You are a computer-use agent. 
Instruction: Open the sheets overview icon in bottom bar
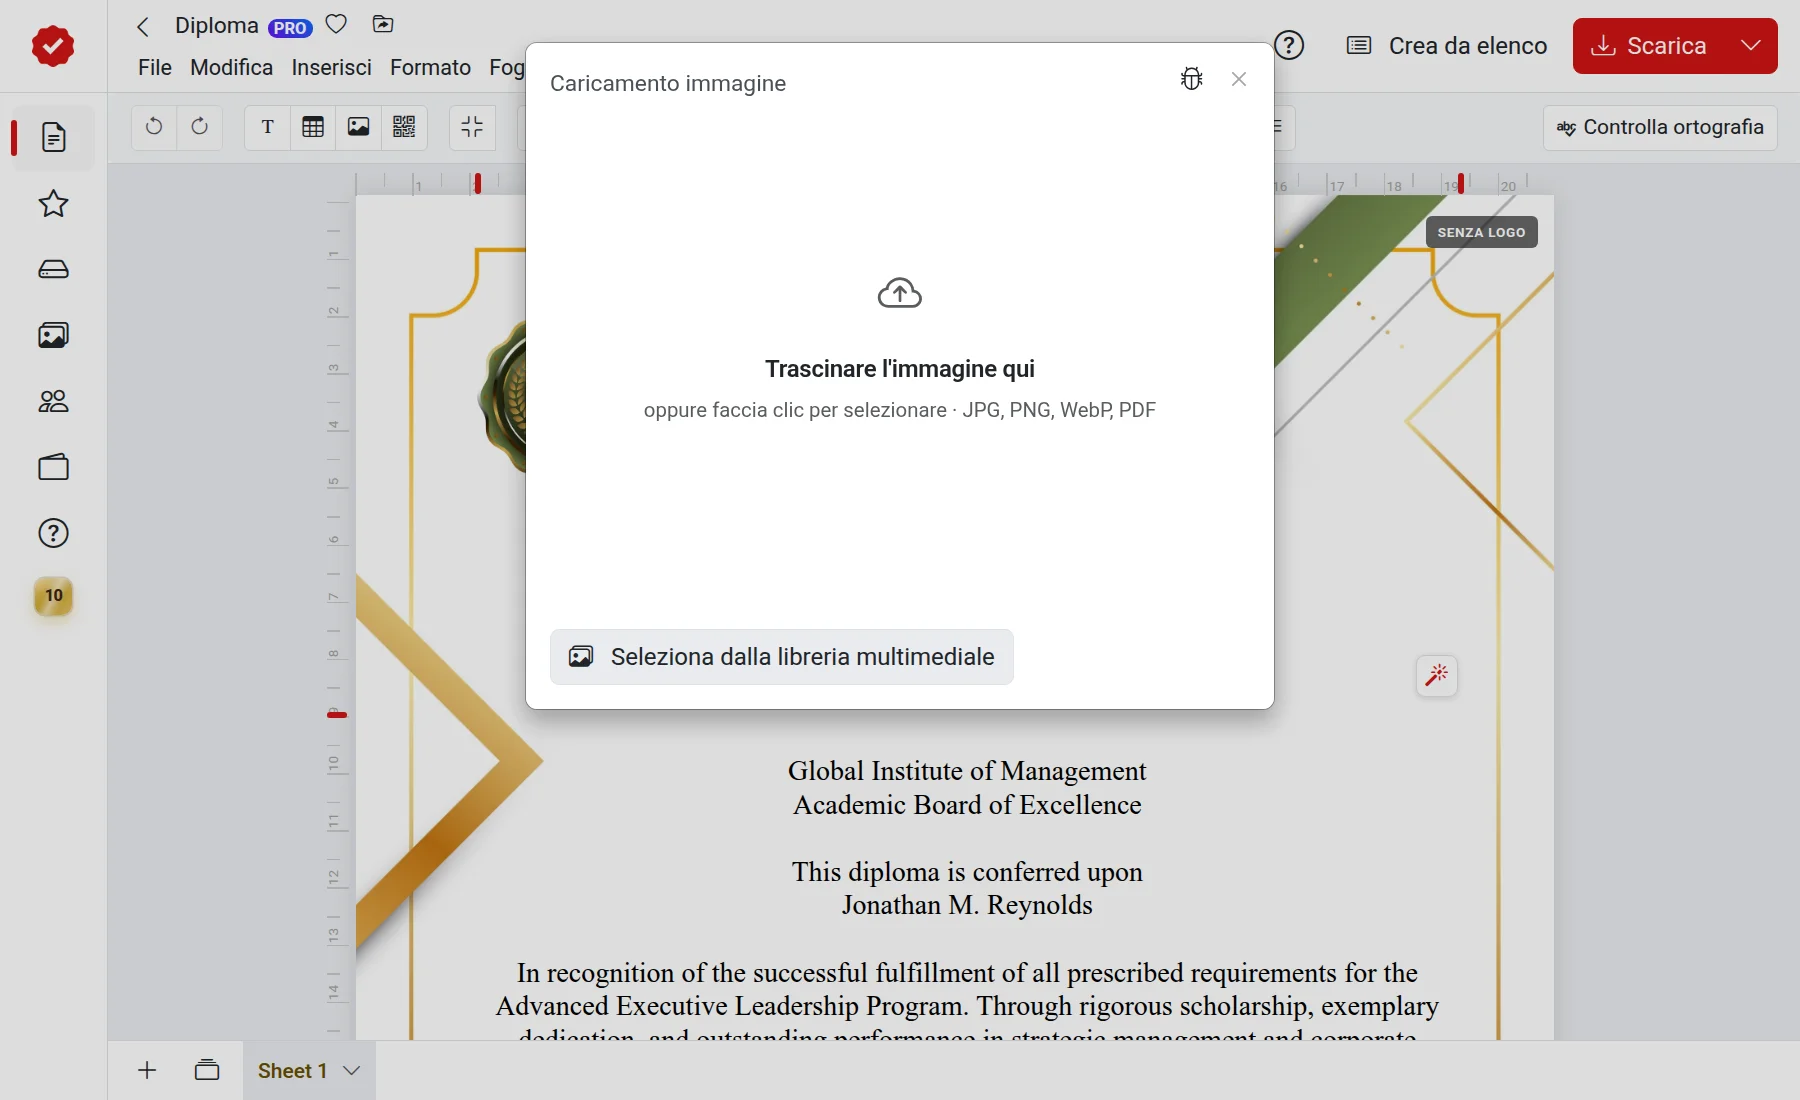click(207, 1070)
